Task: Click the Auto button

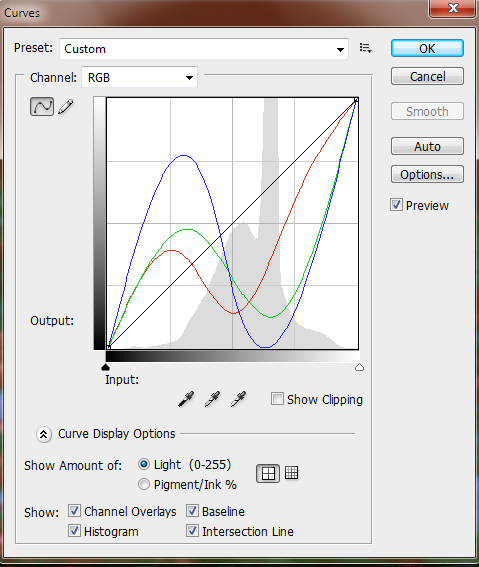Action: coord(427,146)
